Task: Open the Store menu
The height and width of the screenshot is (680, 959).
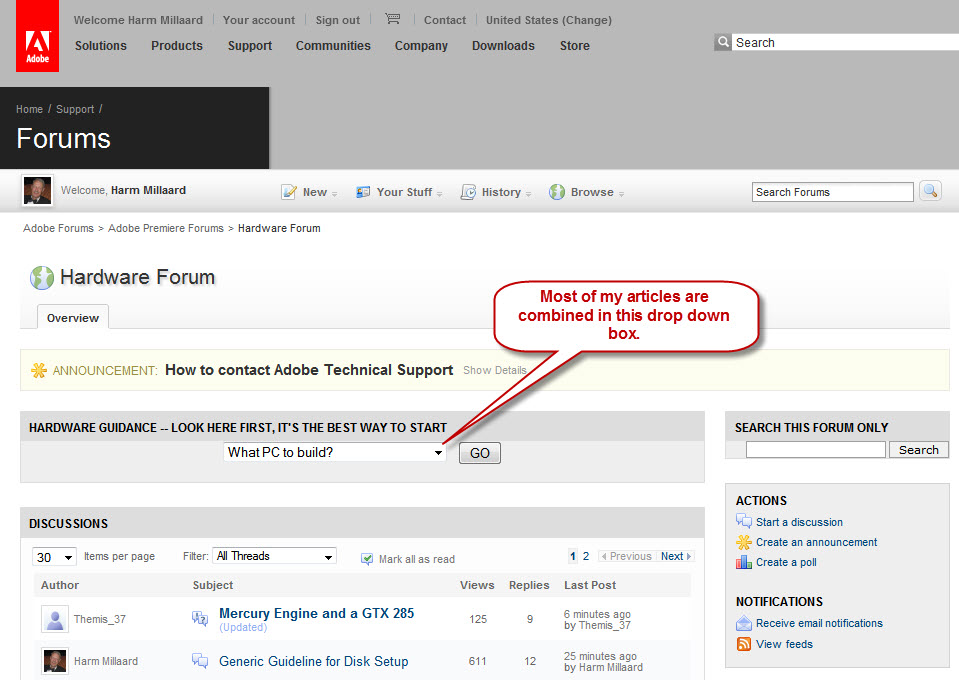Action: tap(575, 46)
